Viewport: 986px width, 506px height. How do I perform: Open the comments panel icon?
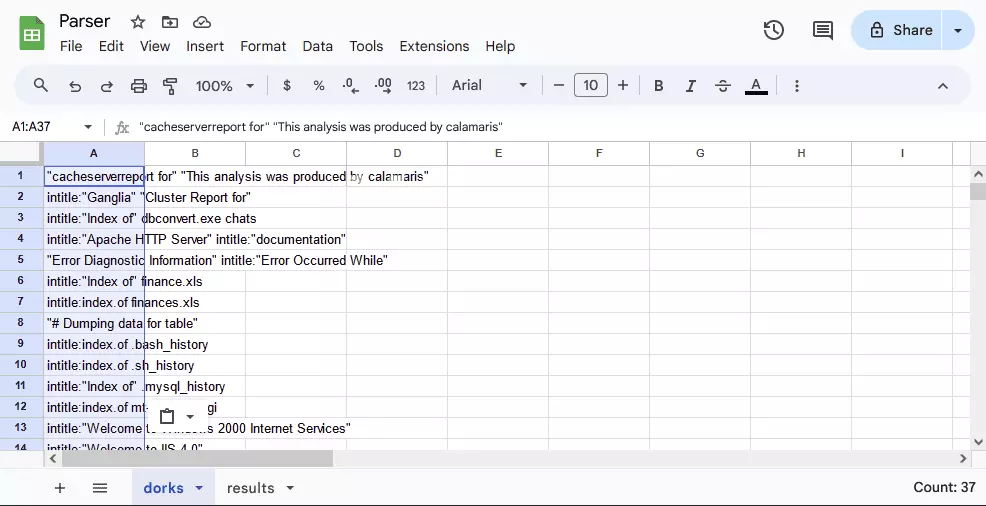click(x=823, y=30)
